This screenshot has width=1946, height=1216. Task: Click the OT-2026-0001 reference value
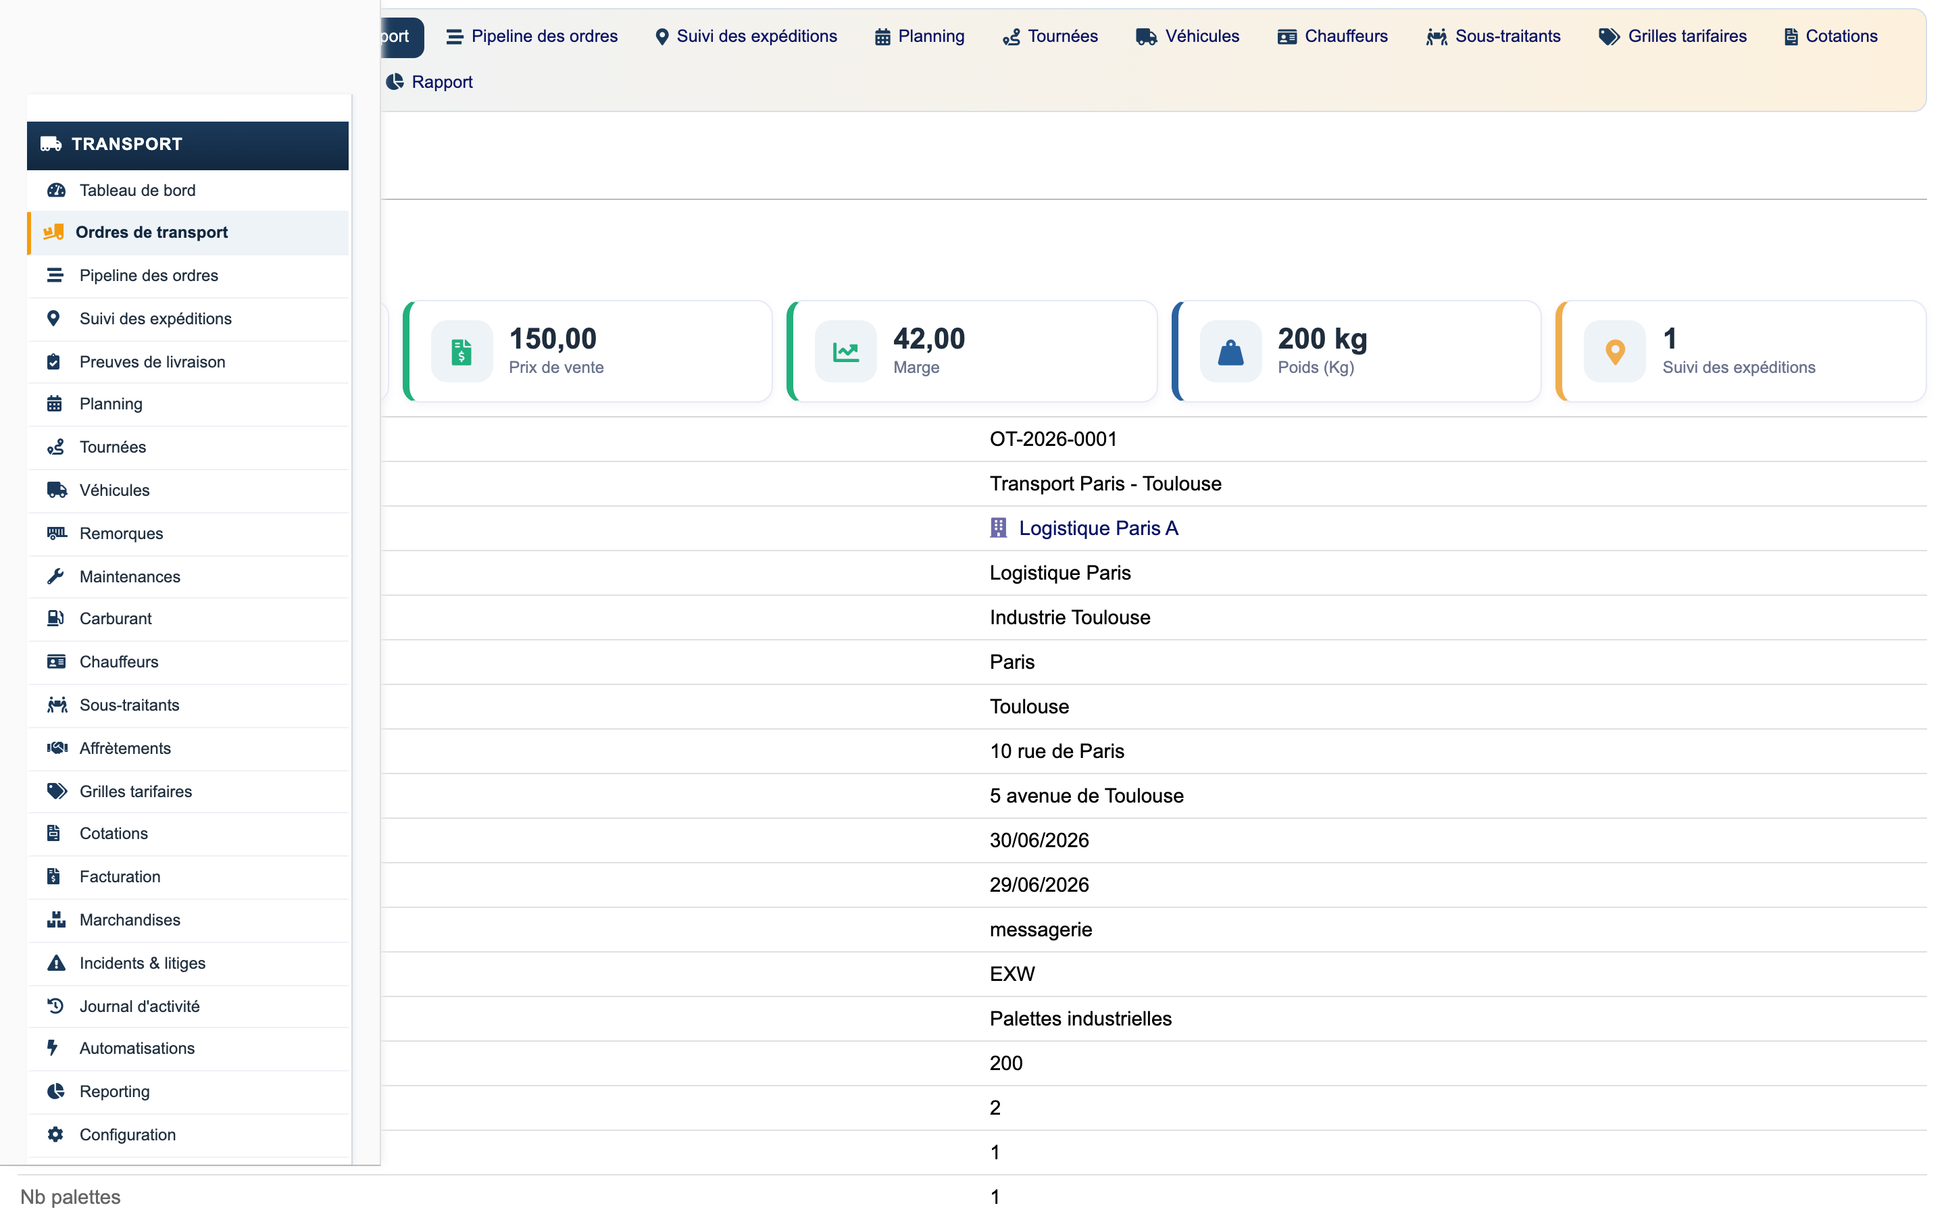[x=1053, y=439]
